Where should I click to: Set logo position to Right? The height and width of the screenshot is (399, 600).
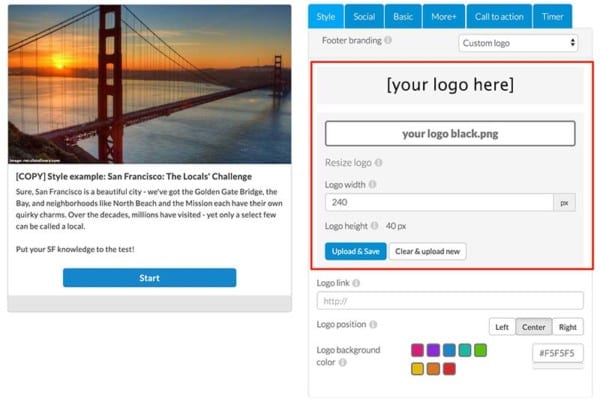[567, 327]
